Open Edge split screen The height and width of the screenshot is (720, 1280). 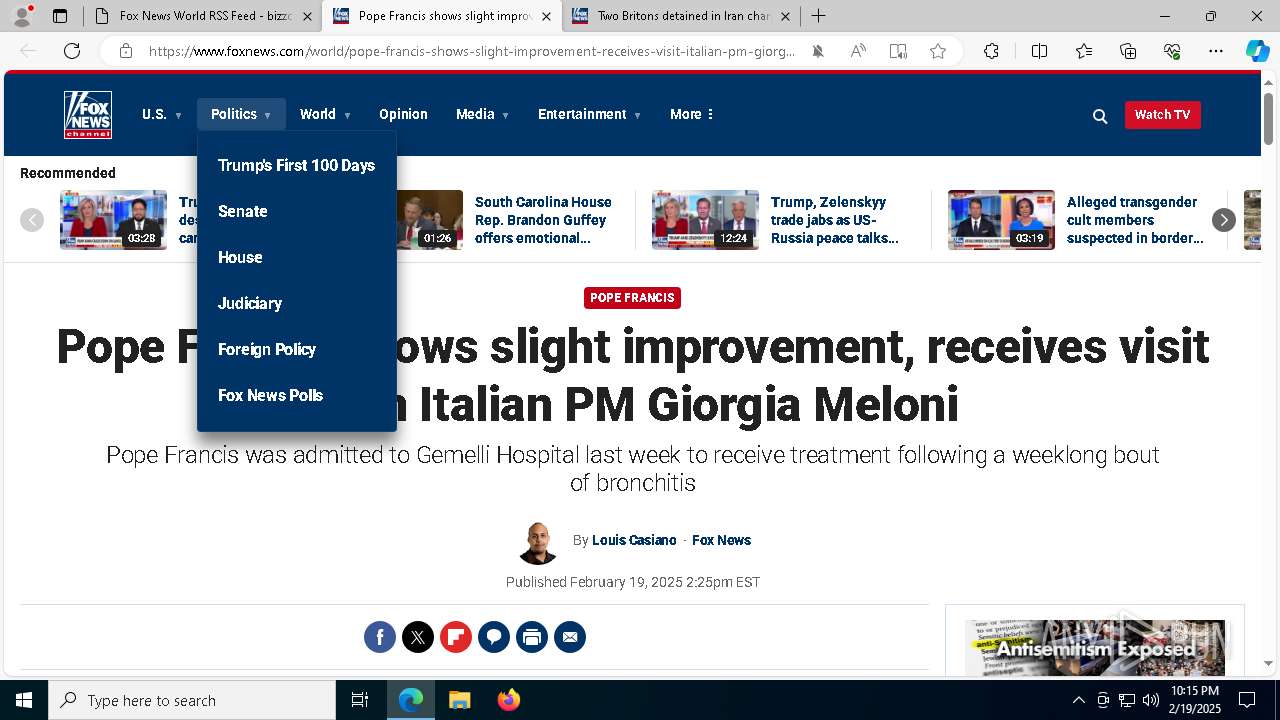[x=1039, y=51]
